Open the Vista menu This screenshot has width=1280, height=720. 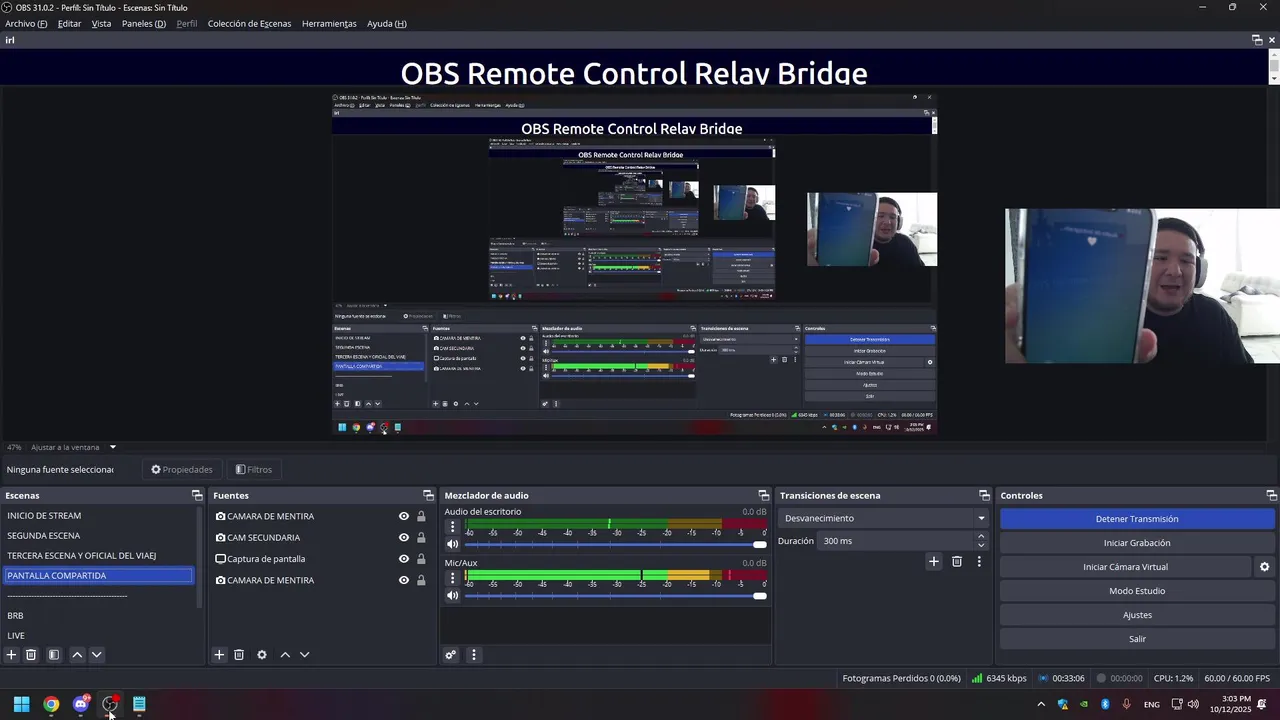tap(102, 23)
